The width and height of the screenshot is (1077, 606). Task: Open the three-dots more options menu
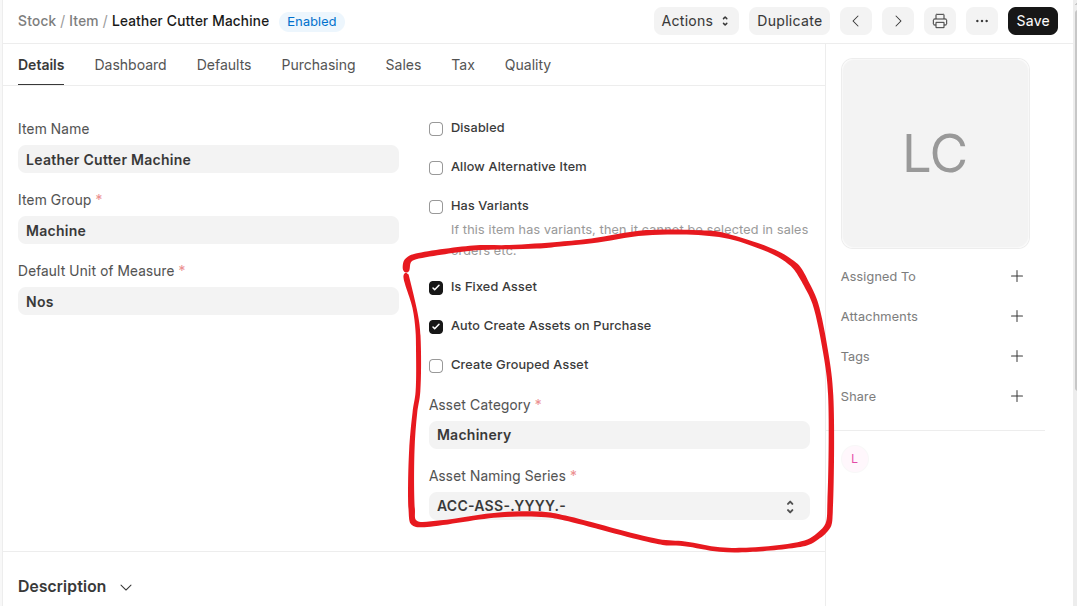pyautogui.click(x=982, y=21)
